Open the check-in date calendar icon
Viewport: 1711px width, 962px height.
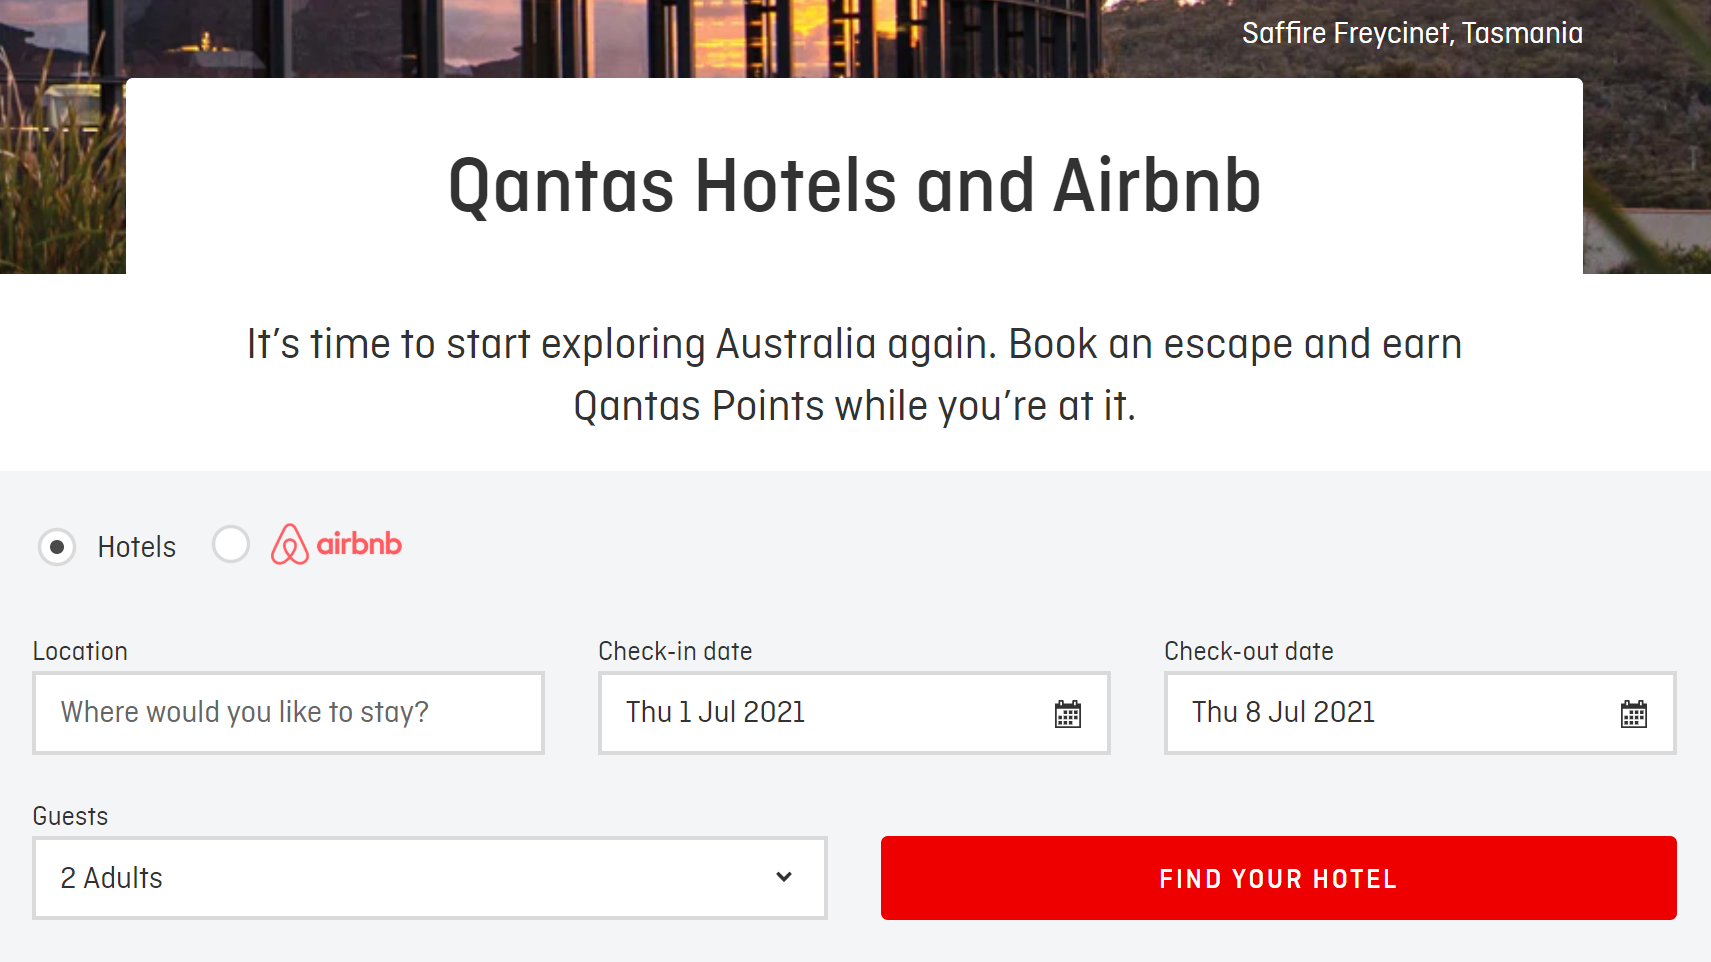click(x=1068, y=714)
